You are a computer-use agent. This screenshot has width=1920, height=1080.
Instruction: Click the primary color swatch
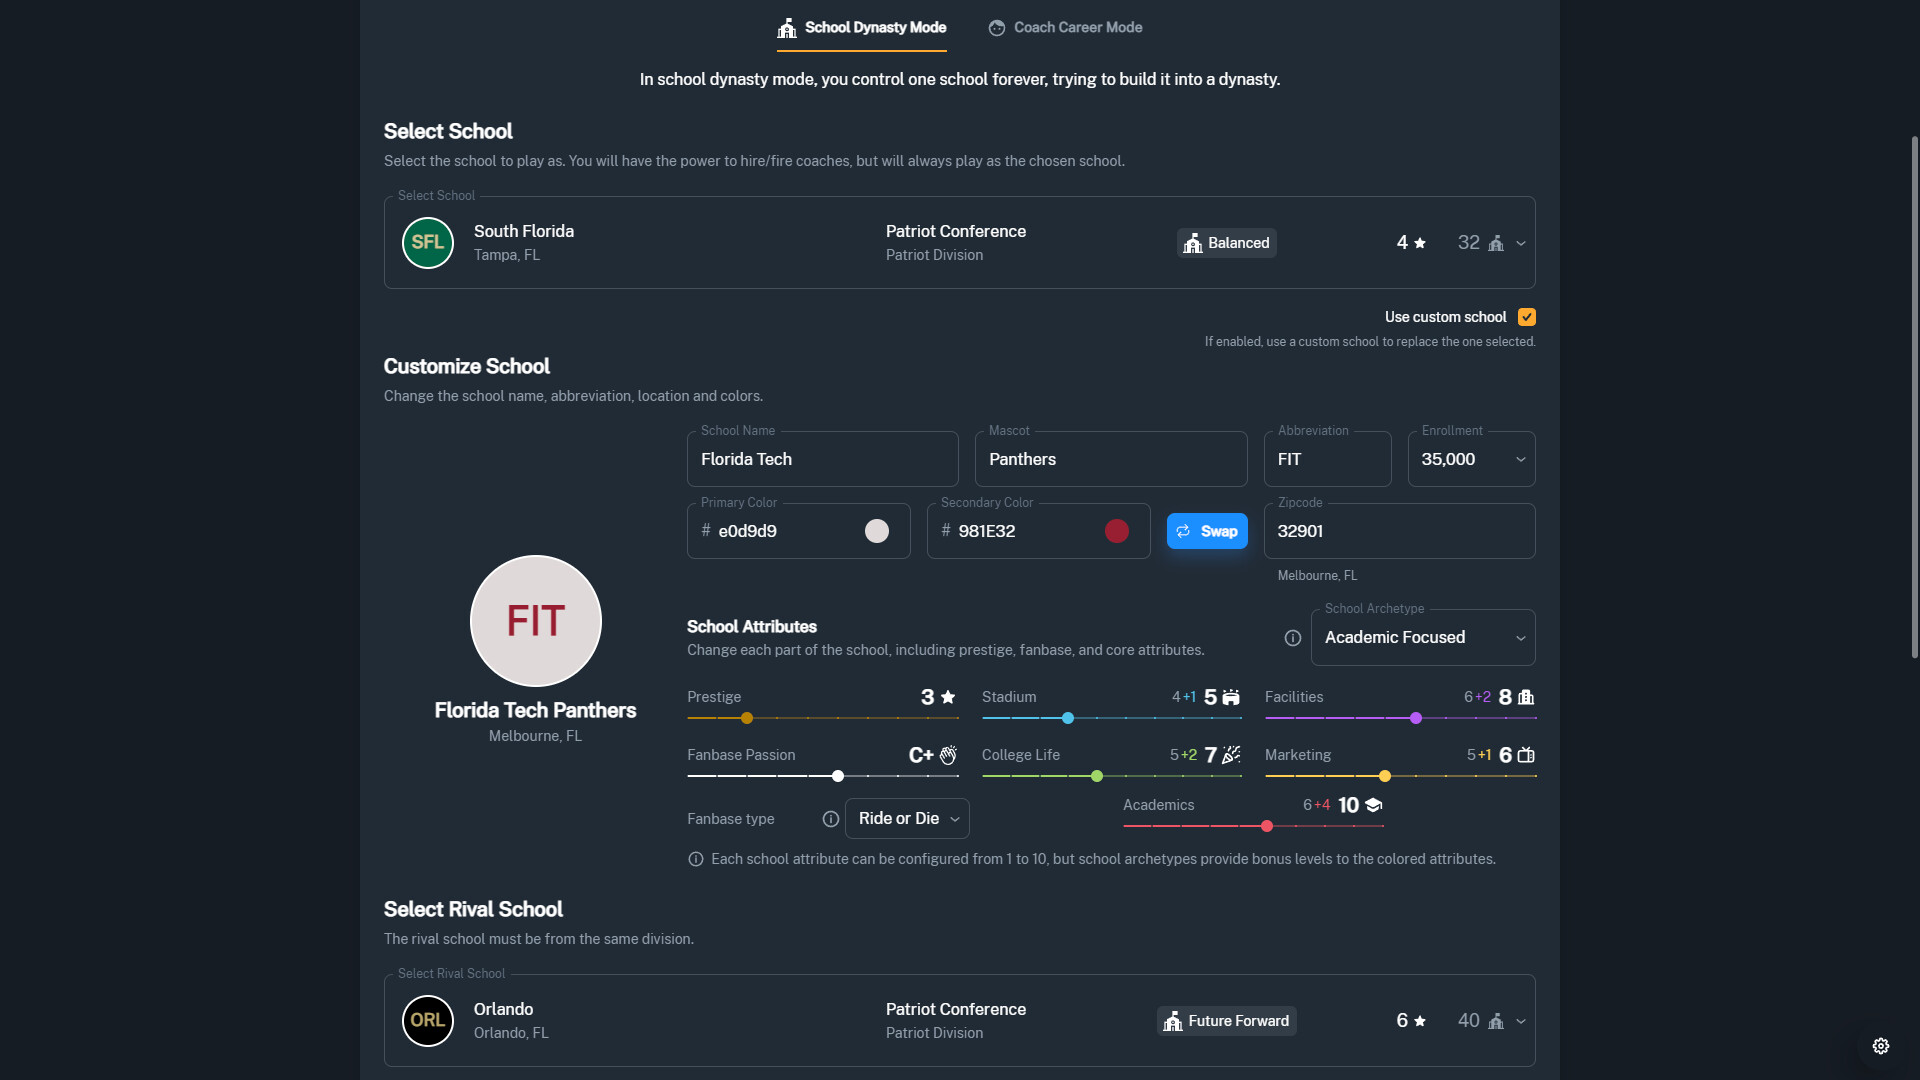click(876, 531)
